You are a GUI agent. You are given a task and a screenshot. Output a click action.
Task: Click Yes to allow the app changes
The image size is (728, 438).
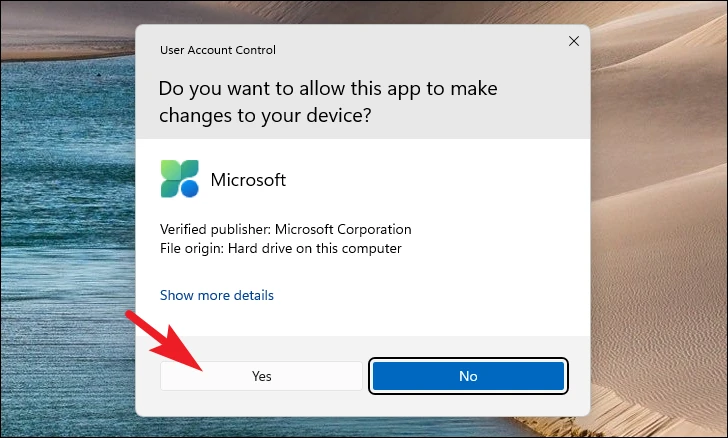click(x=261, y=376)
